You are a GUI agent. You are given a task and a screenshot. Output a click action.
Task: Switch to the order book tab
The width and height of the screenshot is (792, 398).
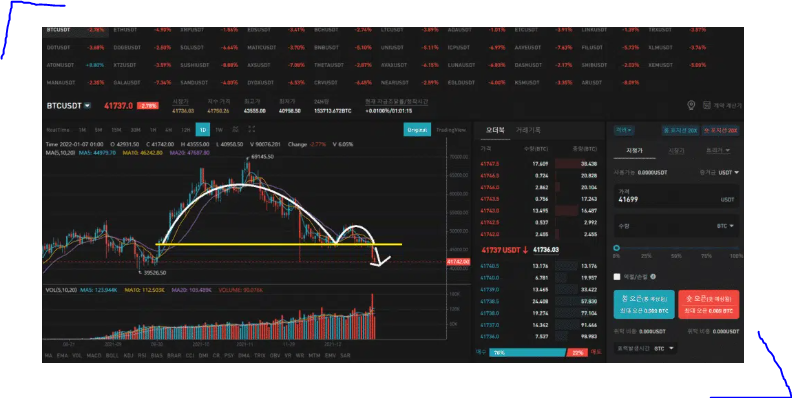click(495, 130)
